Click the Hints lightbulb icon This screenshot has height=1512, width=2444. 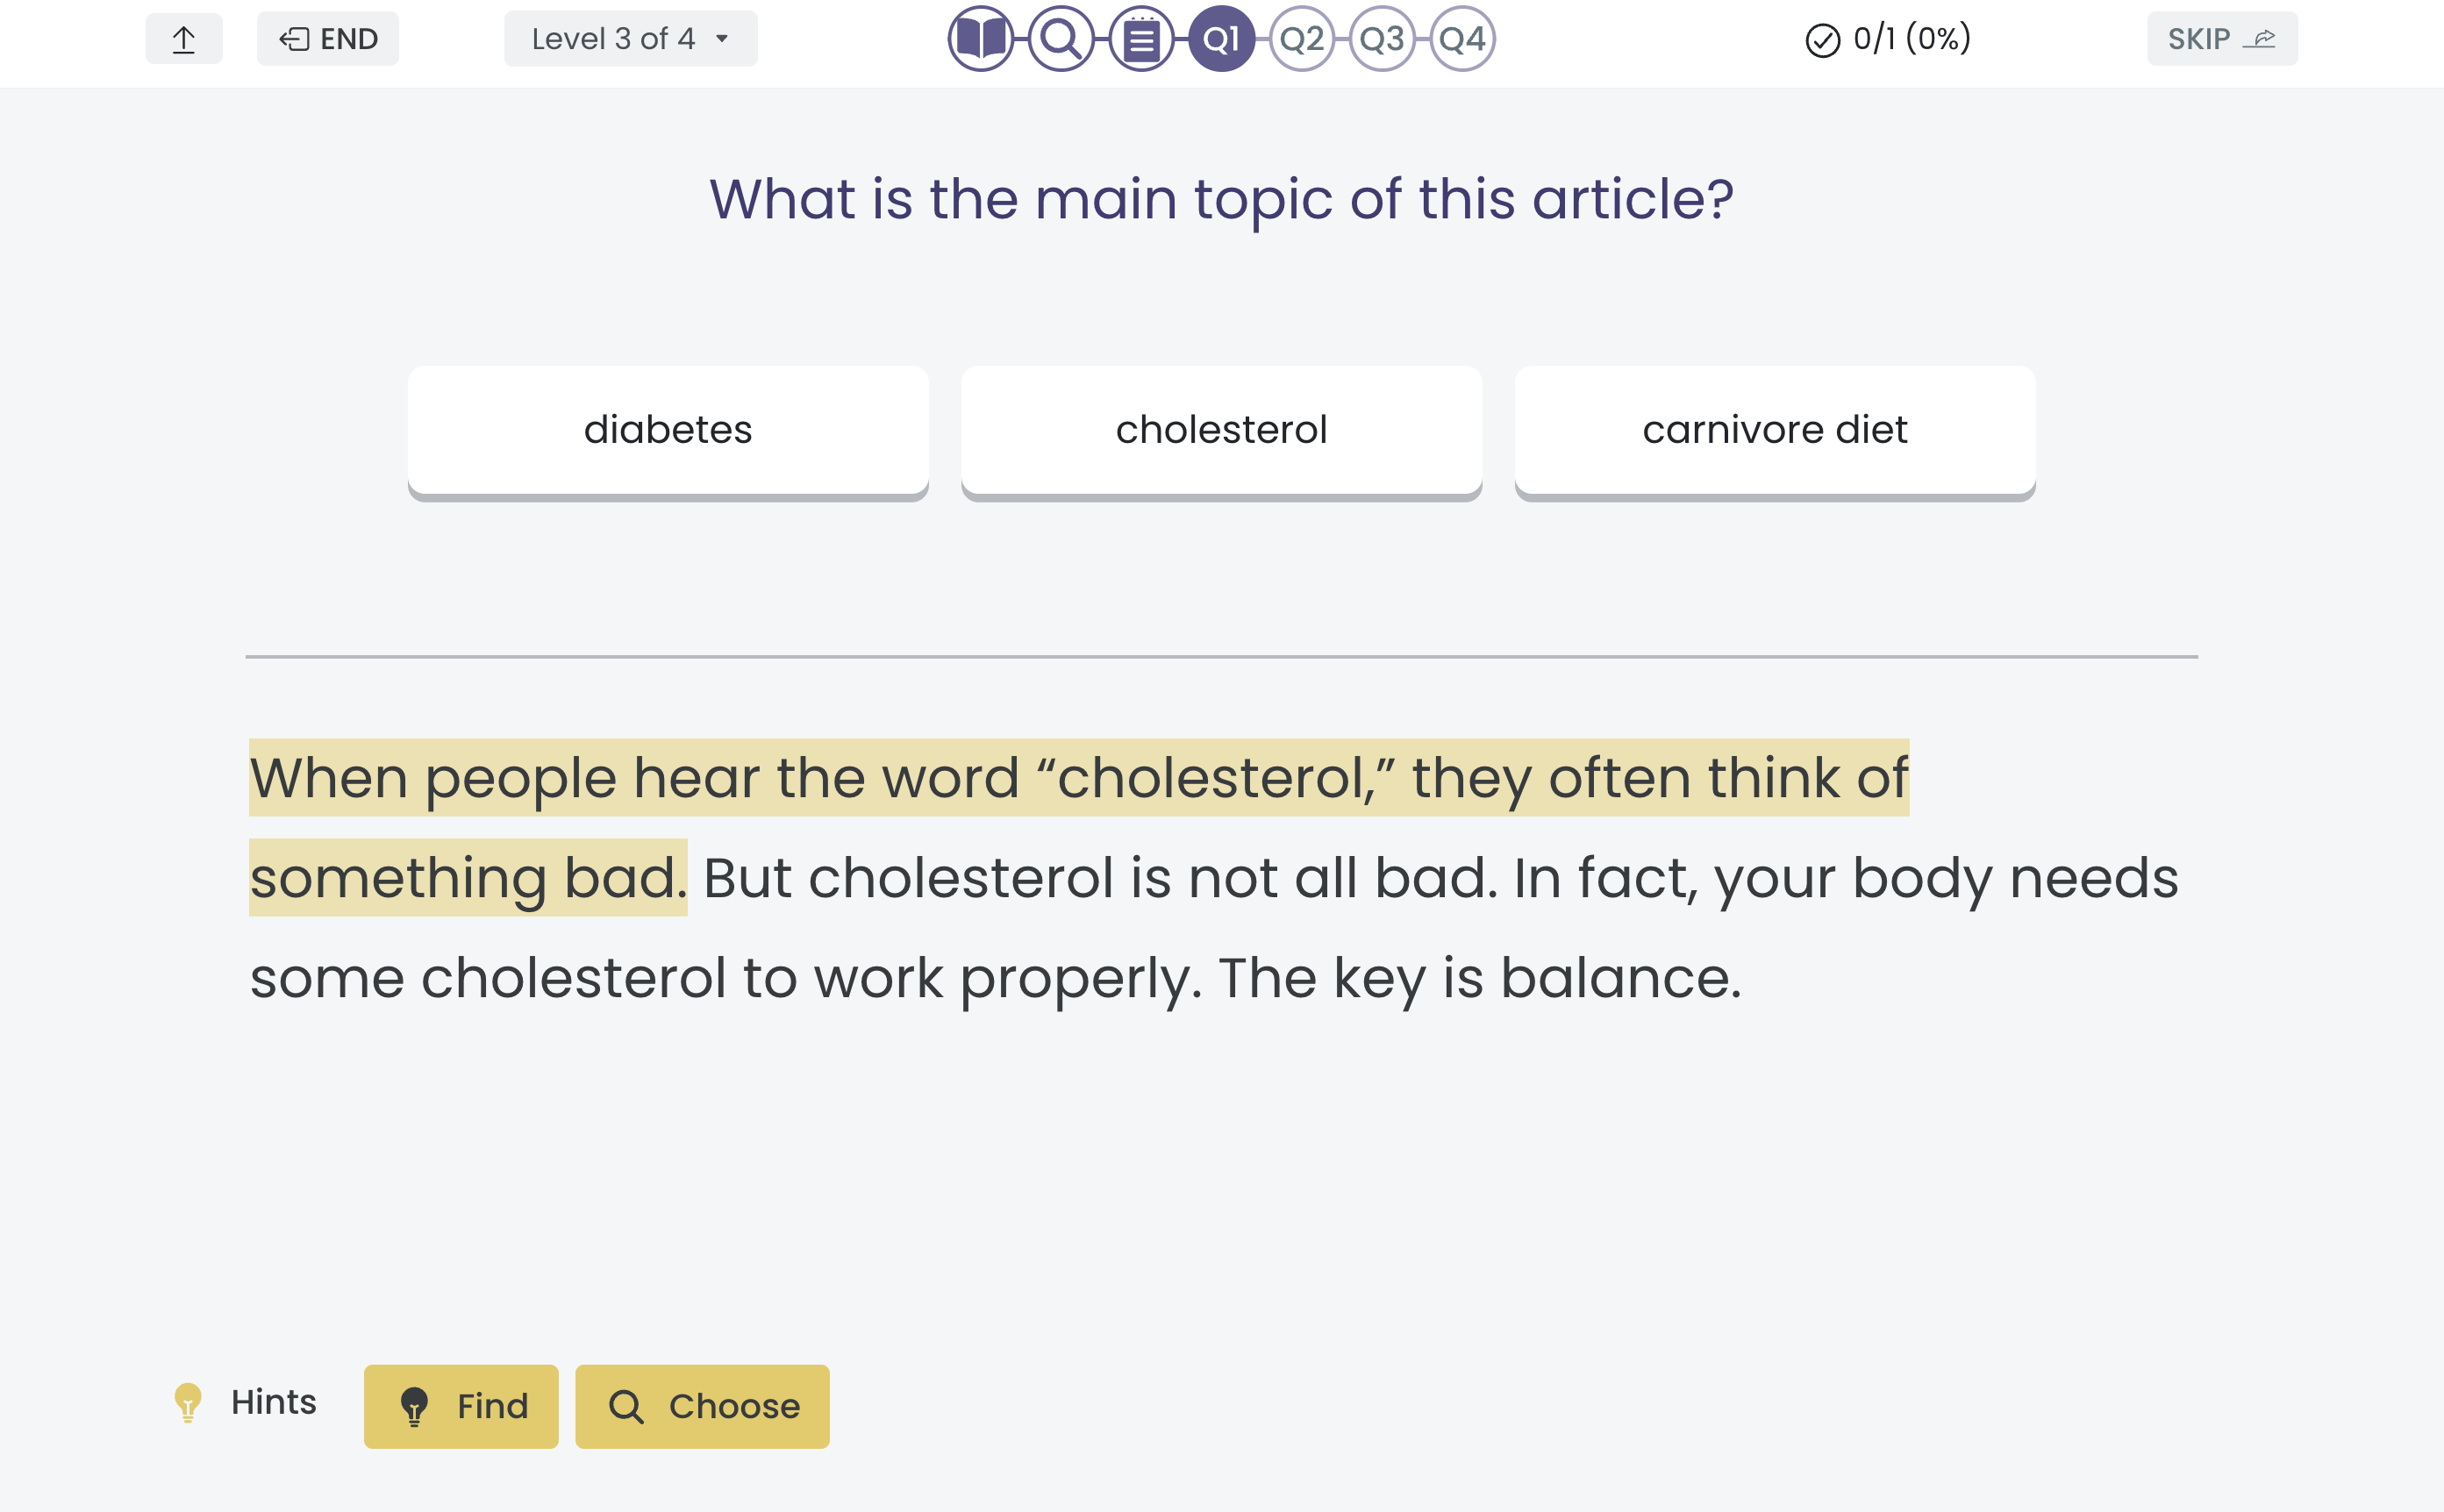tap(188, 1402)
